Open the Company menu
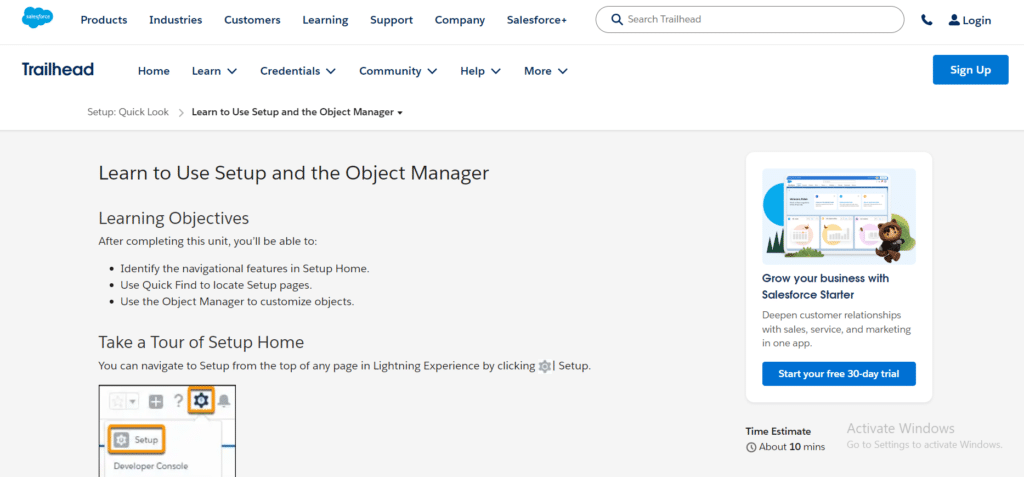The image size is (1024, 477). 460,20
